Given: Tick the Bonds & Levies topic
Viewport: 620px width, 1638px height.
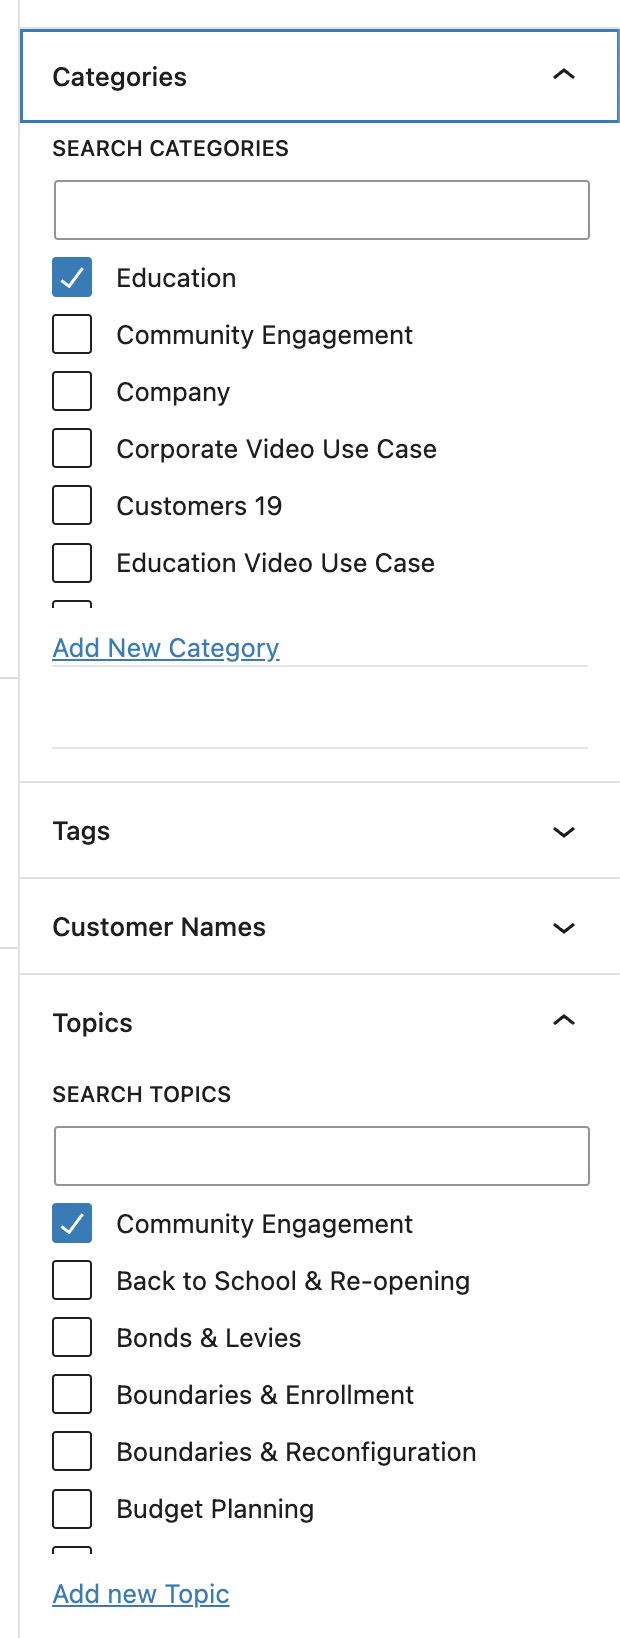Looking at the screenshot, I should [72, 1338].
